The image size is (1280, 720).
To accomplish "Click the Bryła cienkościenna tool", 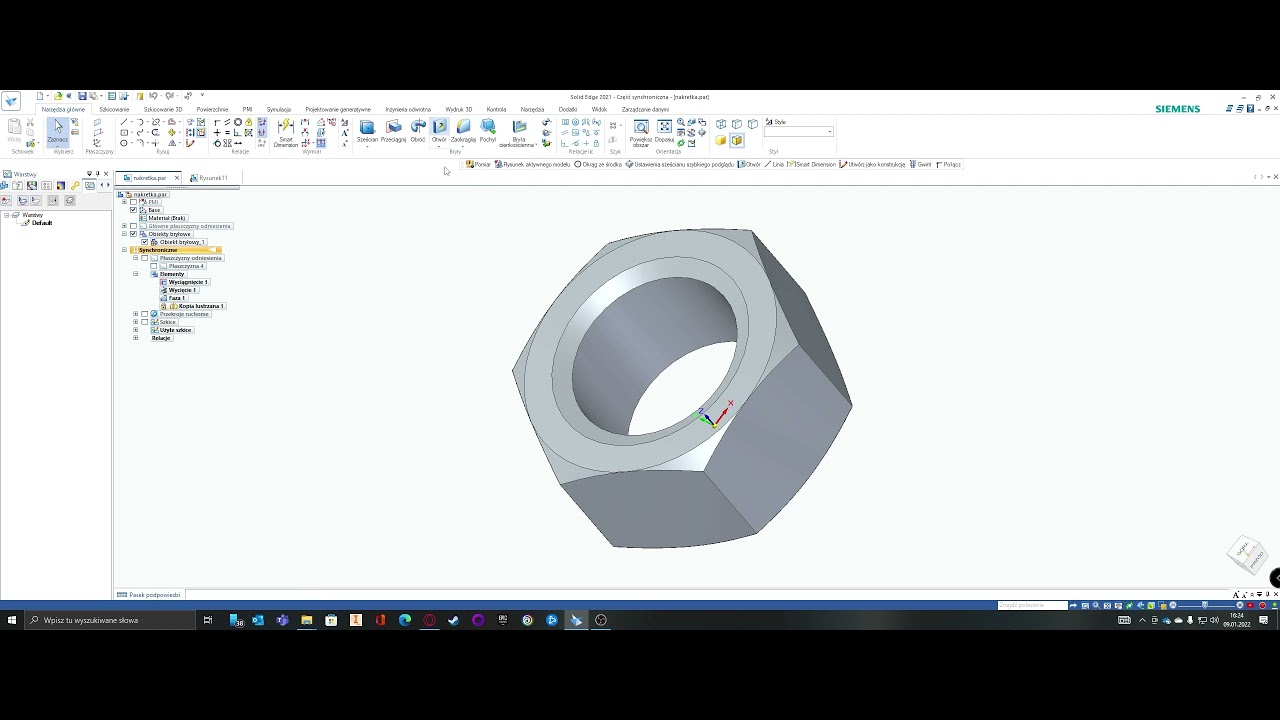I will click(518, 133).
